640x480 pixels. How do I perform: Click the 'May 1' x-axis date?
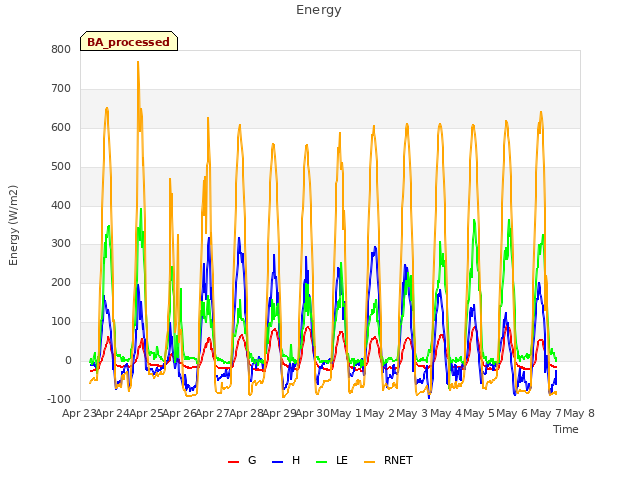[346, 413]
